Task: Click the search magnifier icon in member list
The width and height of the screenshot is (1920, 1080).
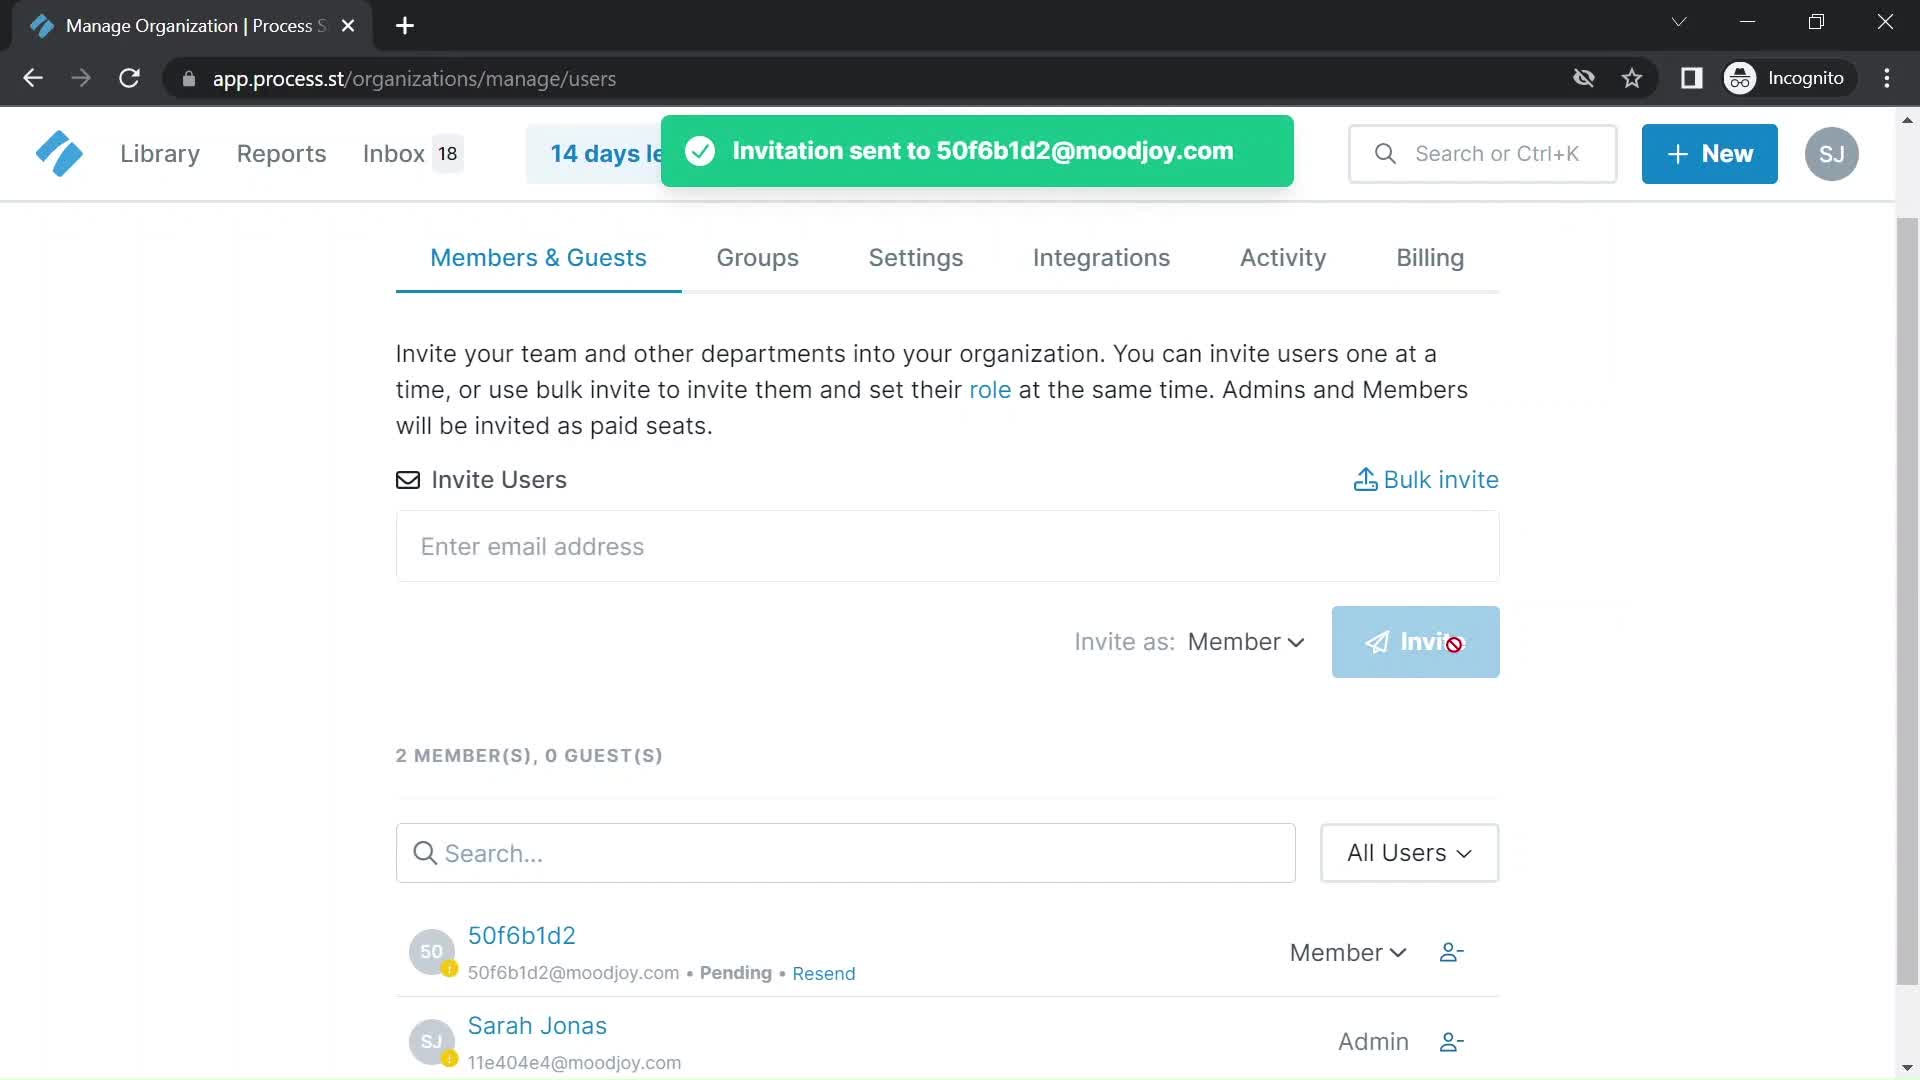Action: click(425, 853)
